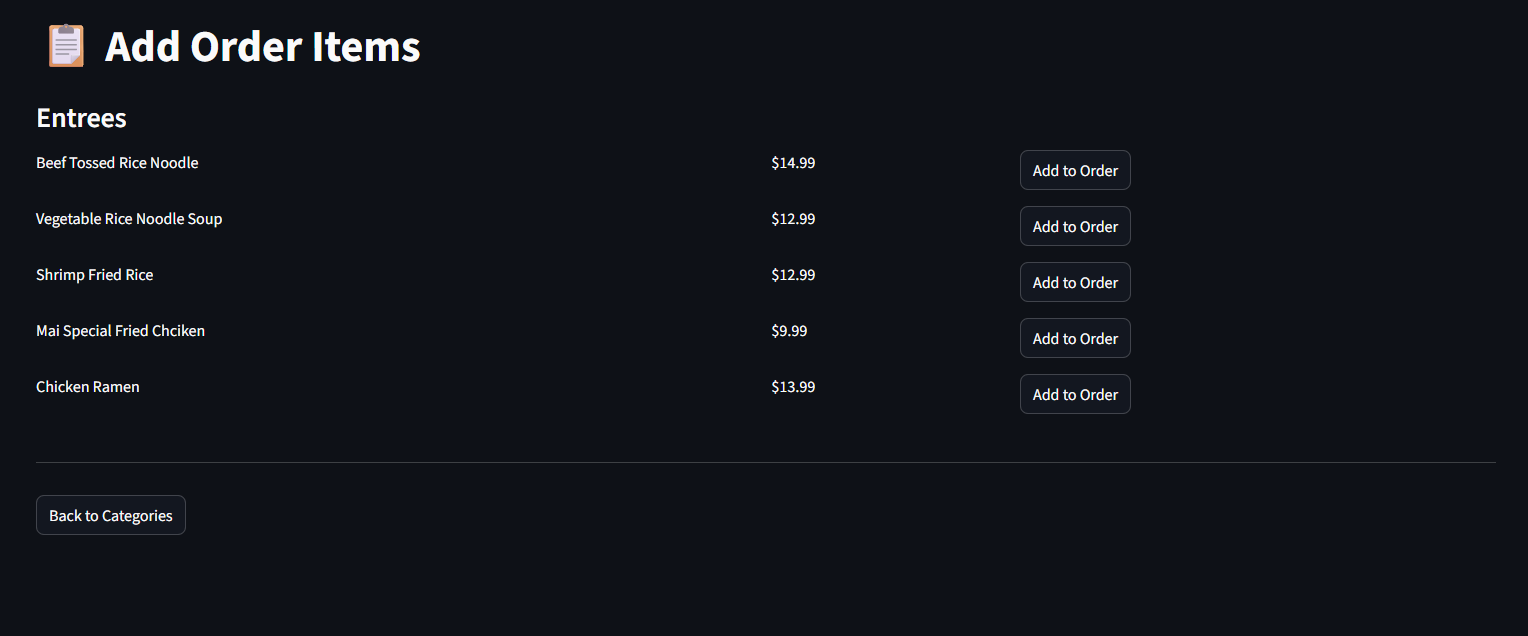Click the Chicken Ramen item name

click(x=88, y=387)
